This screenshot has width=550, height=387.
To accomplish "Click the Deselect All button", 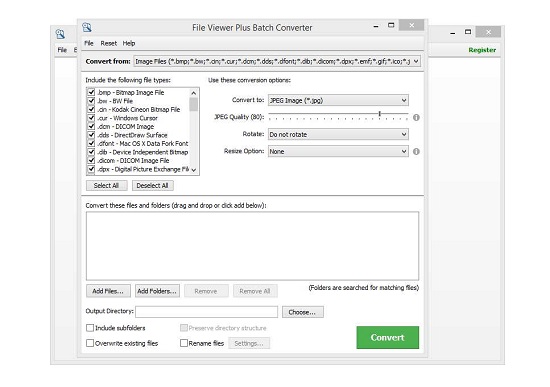I will (x=152, y=186).
